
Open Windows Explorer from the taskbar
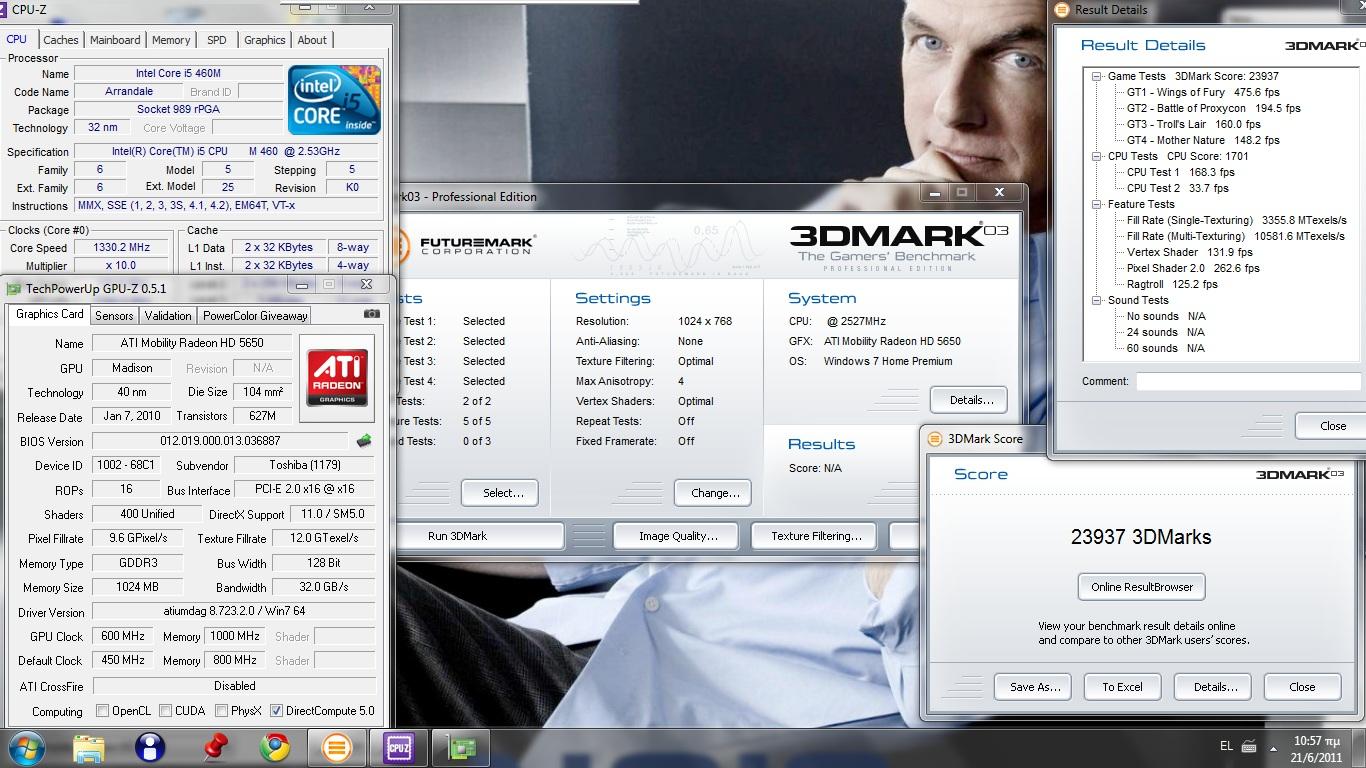pos(89,747)
